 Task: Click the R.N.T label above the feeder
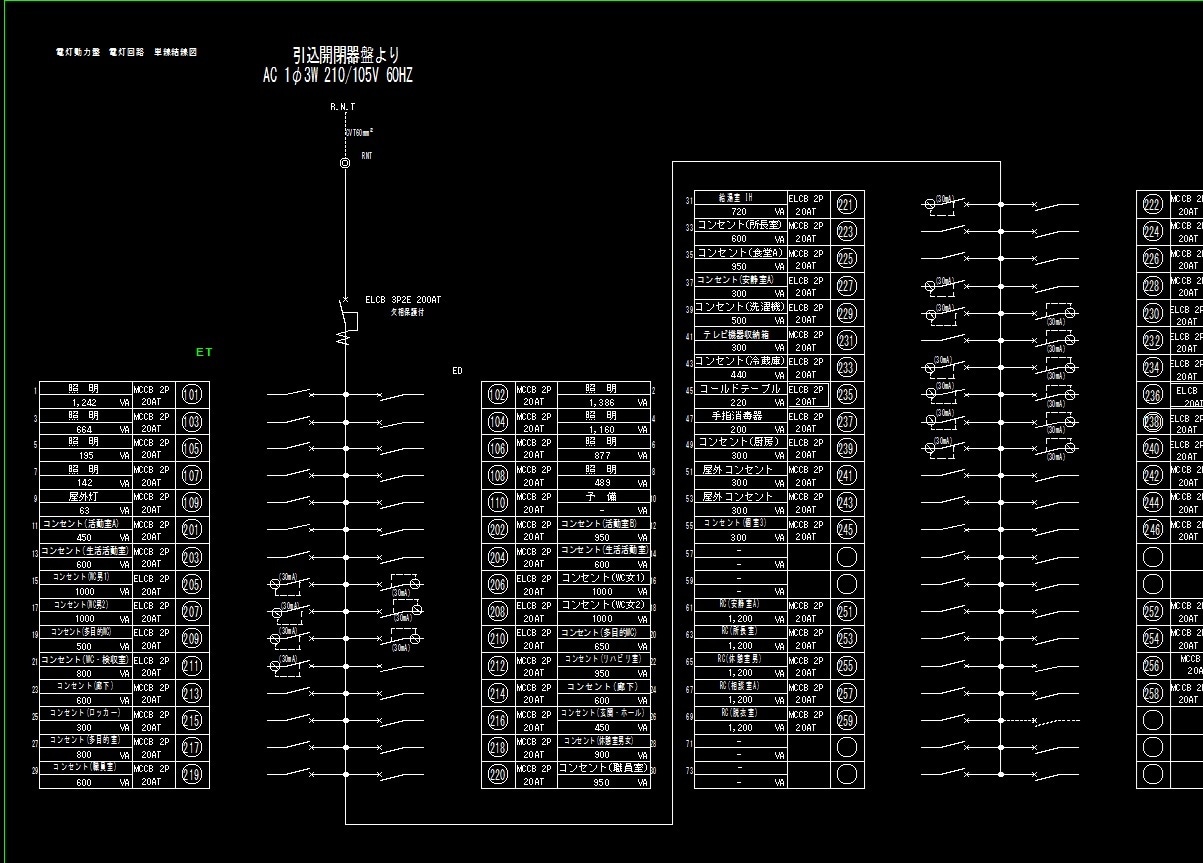point(342,107)
